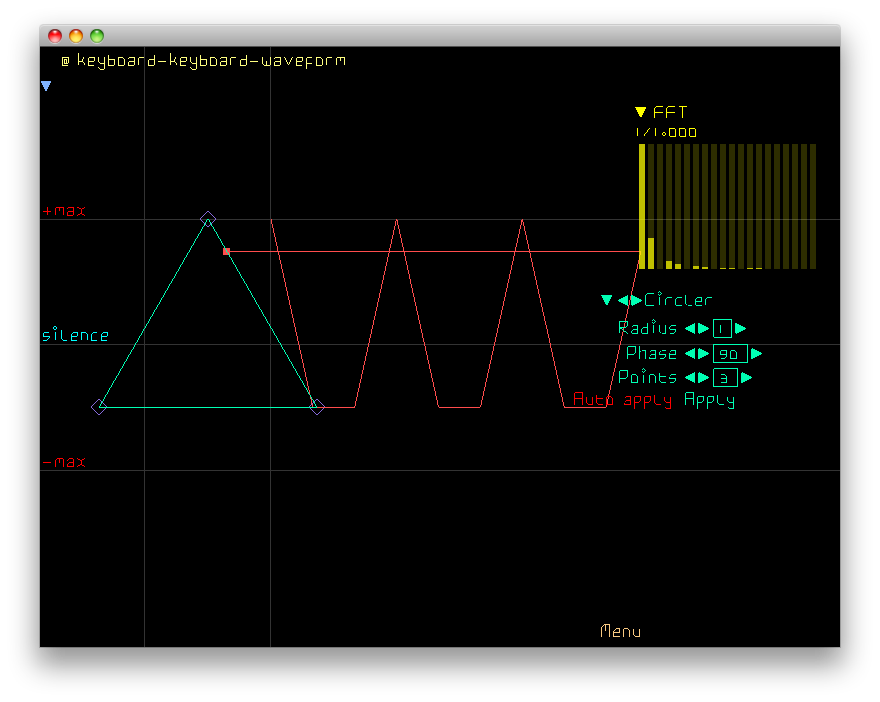Select the Points value field showing 3
The height and width of the screenshot is (702, 880).
click(722, 378)
